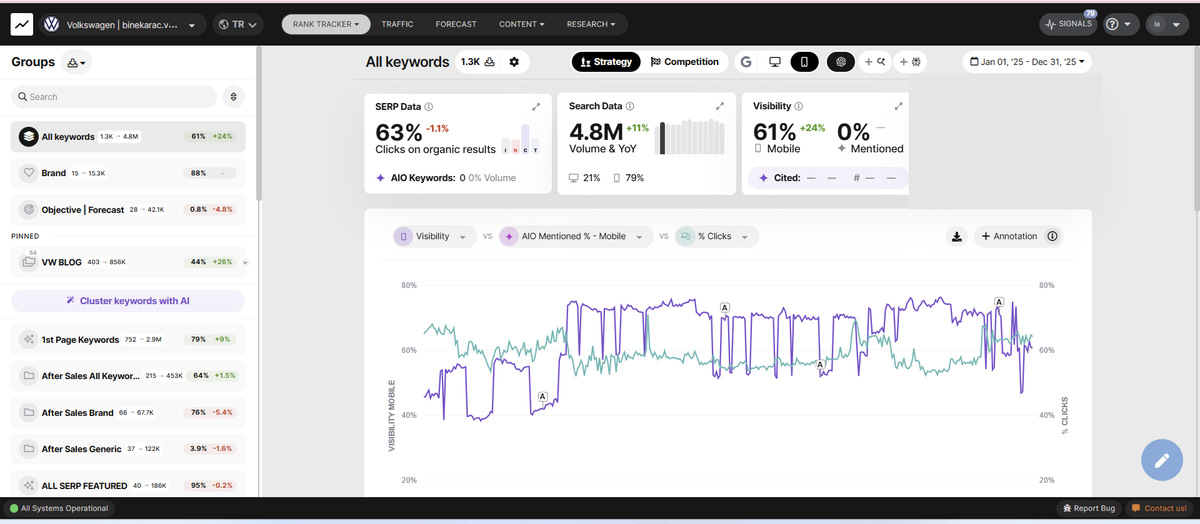Click the Search Data info icon
The image size is (1200, 524).
click(629, 106)
